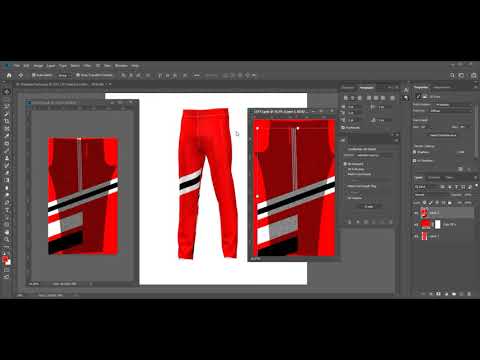Image resolution: width=480 pixels, height=360 pixels.
Task: Toggle the Hyphenate checkbox in Paragraph panel
Action: pos(343,128)
